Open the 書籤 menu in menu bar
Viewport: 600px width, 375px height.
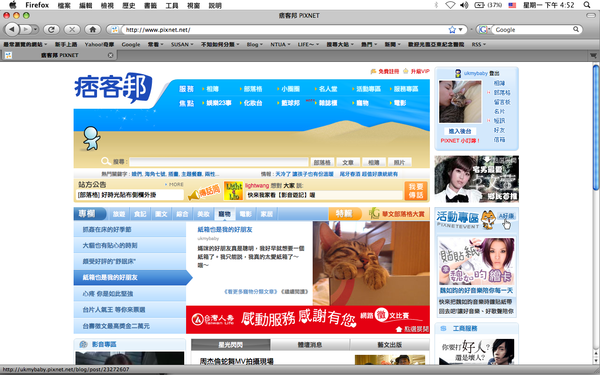150,5
